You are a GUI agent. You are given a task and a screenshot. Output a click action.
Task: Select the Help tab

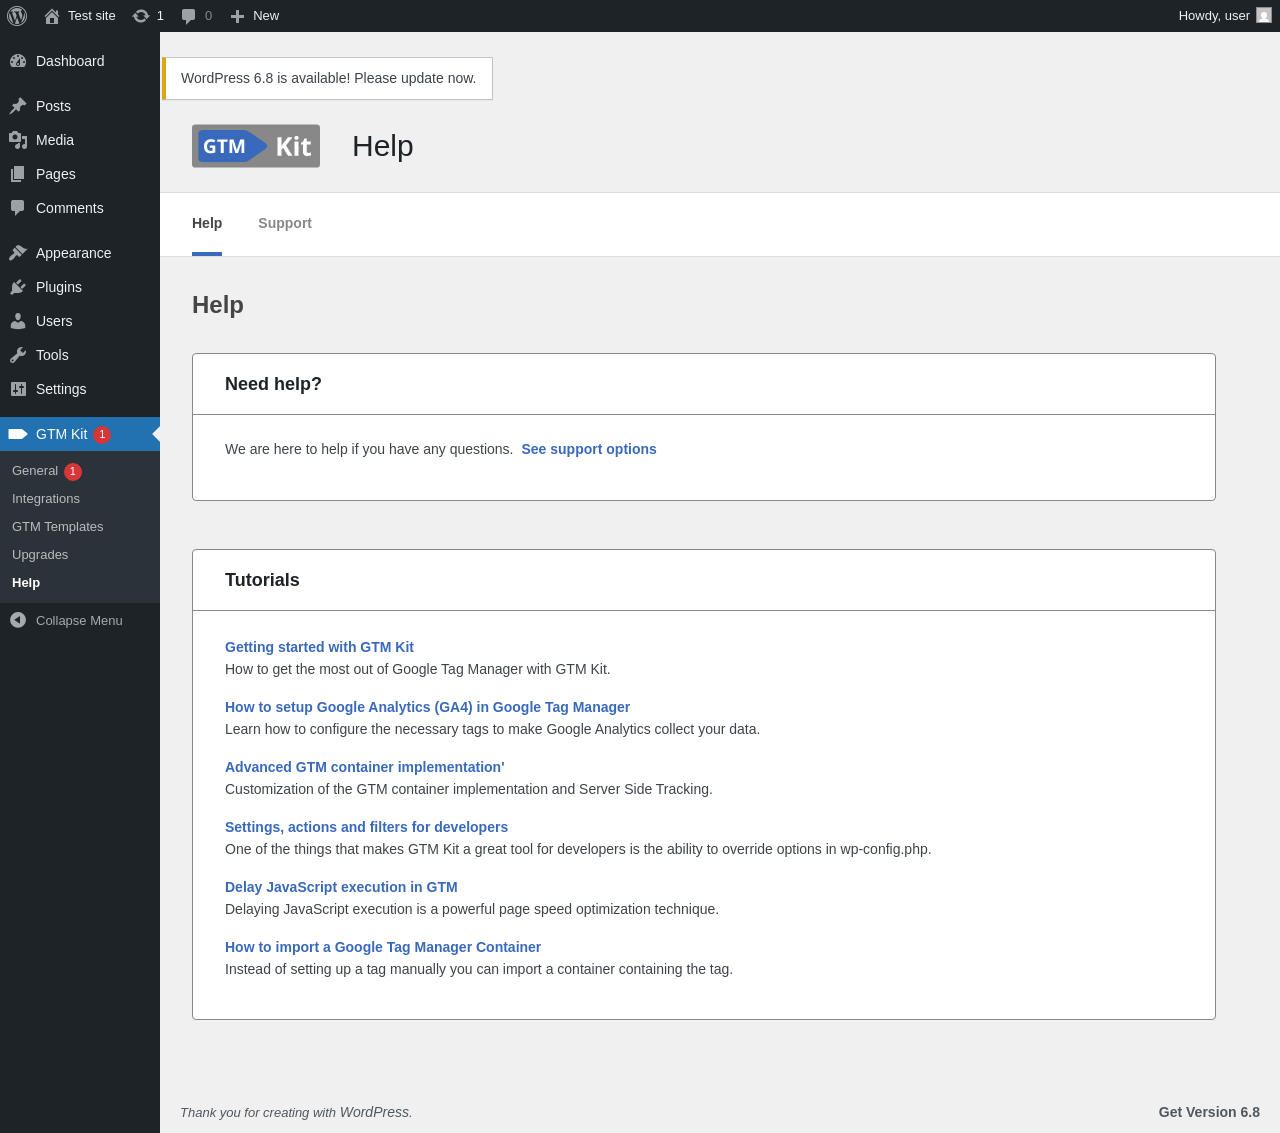point(207,223)
